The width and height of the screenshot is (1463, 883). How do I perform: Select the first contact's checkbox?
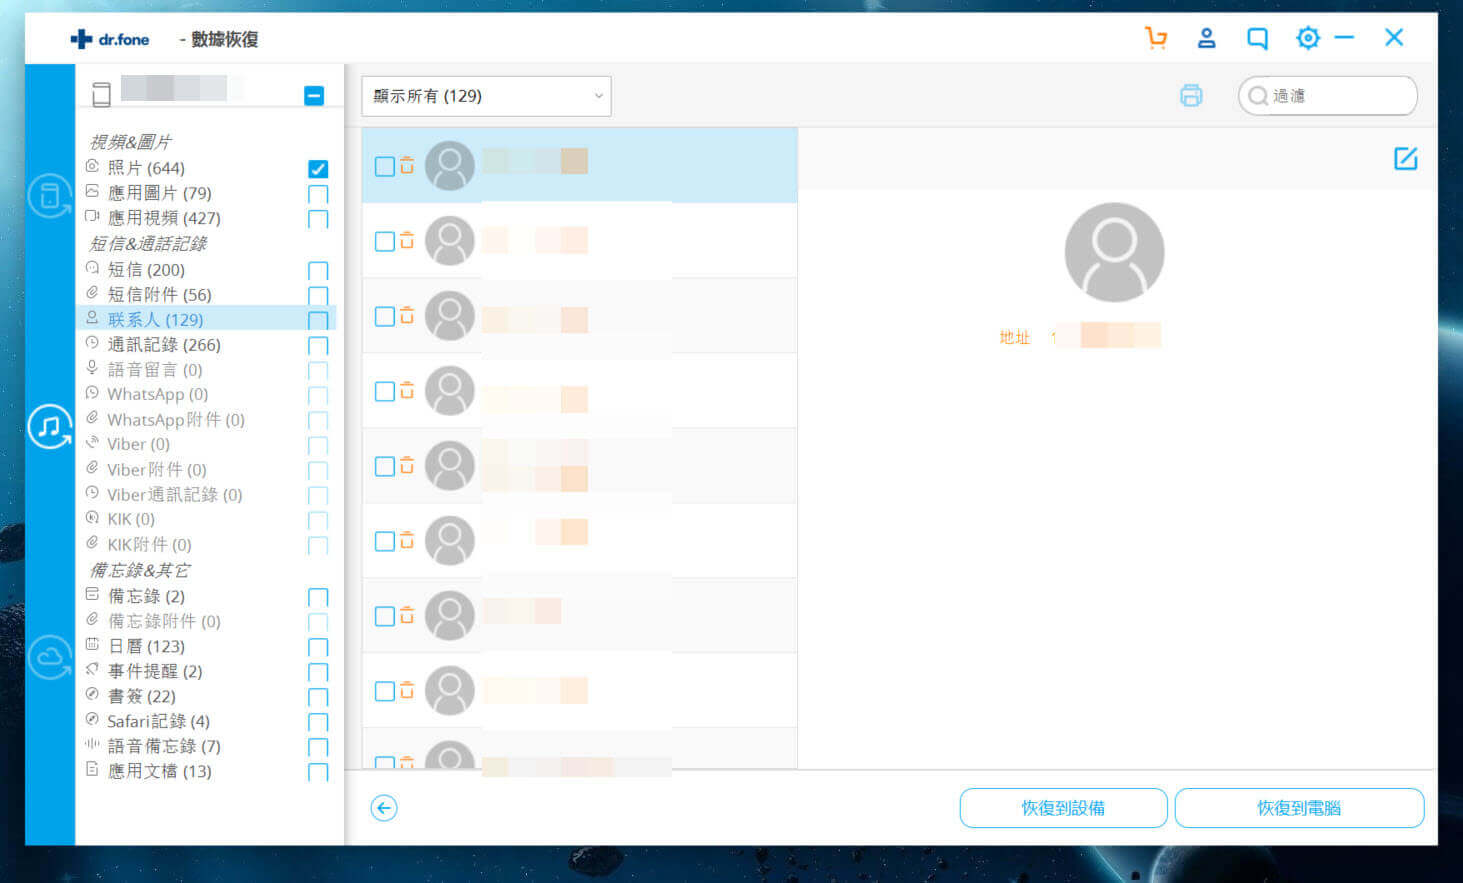384,166
